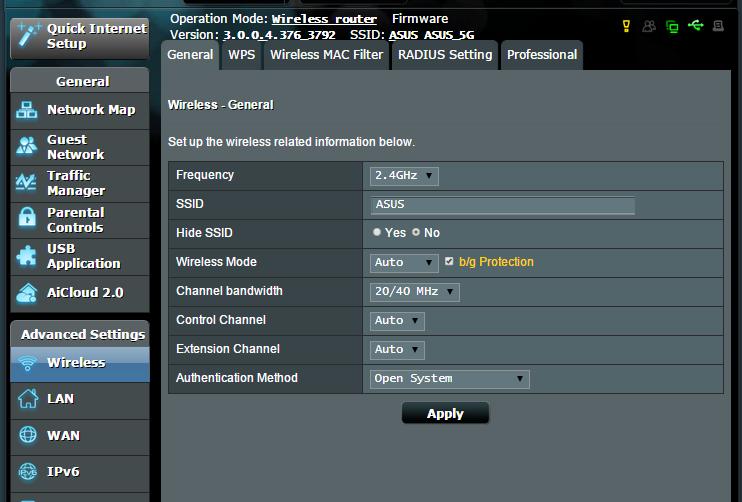Open the Channel bandwidth 20/40 MHz dropdown
Image resolution: width=742 pixels, height=502 pixels.
(415, 291)
